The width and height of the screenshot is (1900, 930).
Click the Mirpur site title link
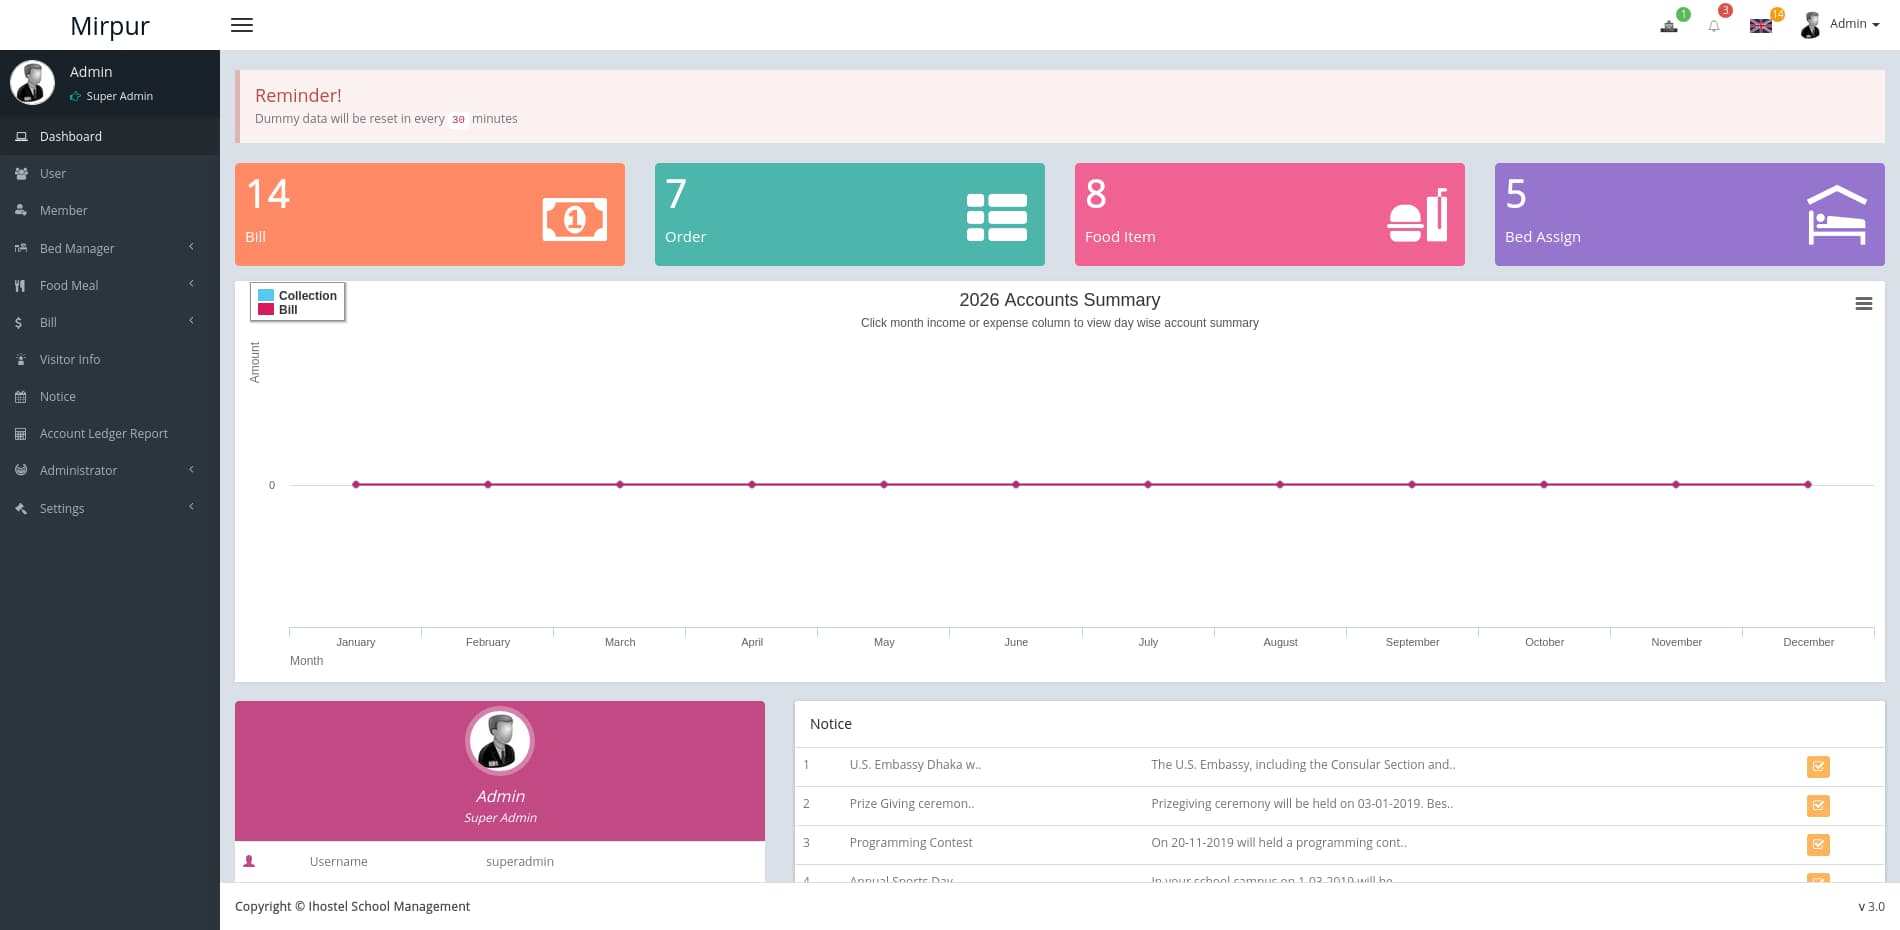[x=110, y=26]
